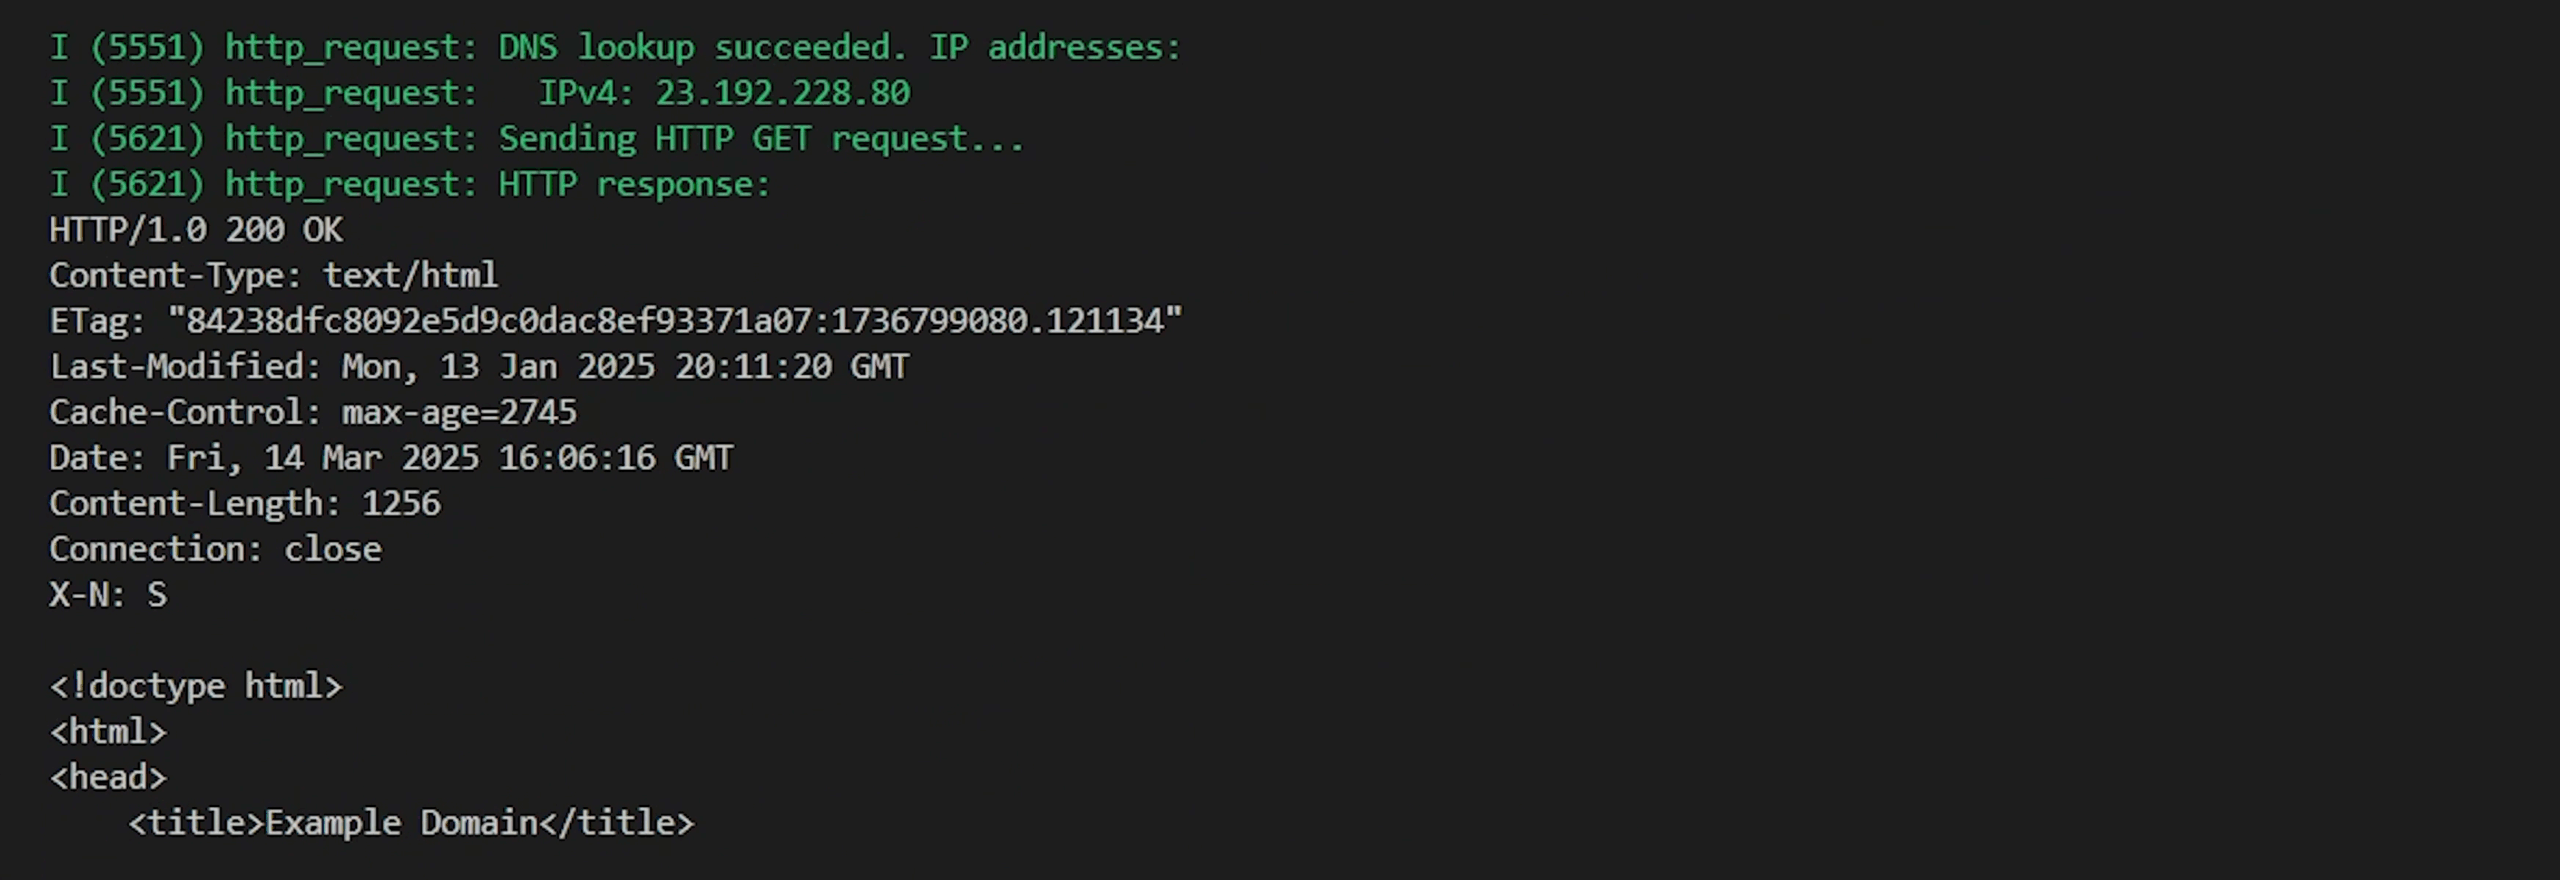2560x880 pixels.
Task: Click the IPv4 address 23.192.228.80
Action: (x=782, y=93)
